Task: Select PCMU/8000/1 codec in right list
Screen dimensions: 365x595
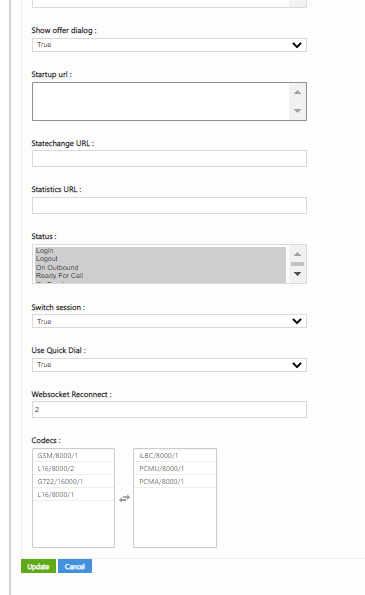Action: [x=175, y=468]
